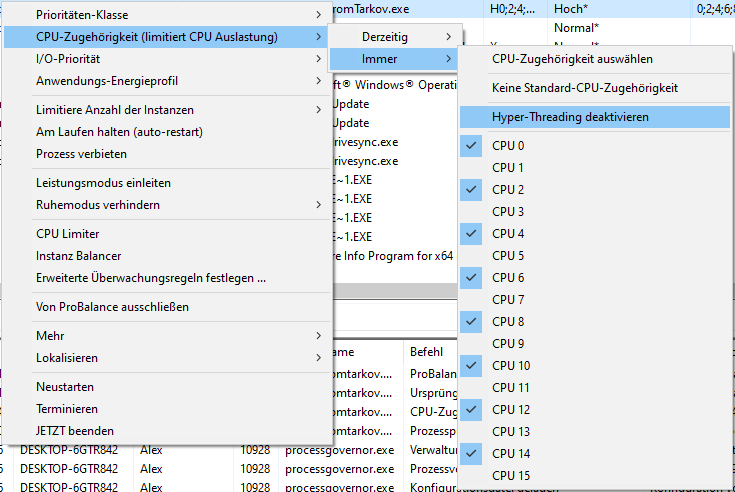Enable CPU 9 affinity entry
The height and width of the screenshot is (492, 735).
594,344
